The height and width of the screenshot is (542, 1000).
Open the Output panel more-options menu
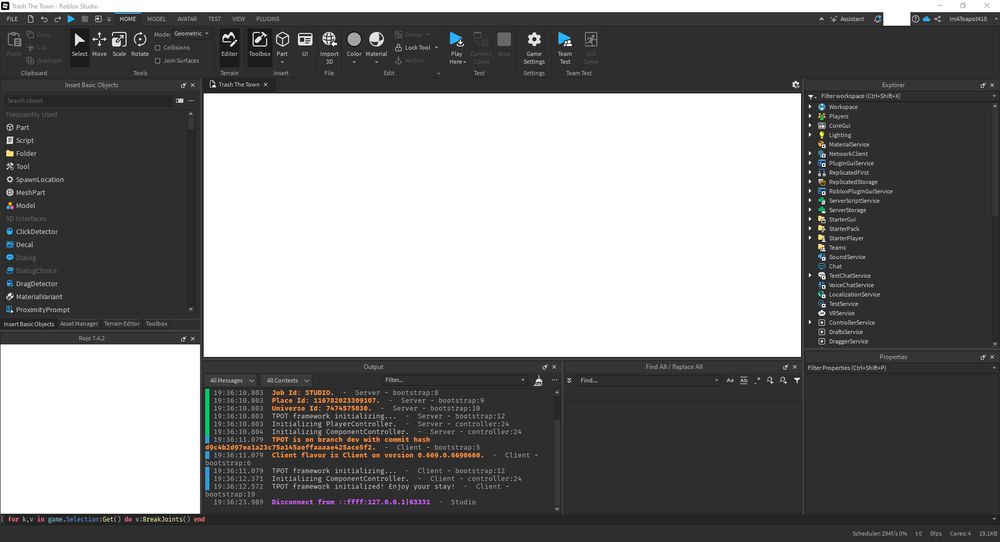[554, 381]
